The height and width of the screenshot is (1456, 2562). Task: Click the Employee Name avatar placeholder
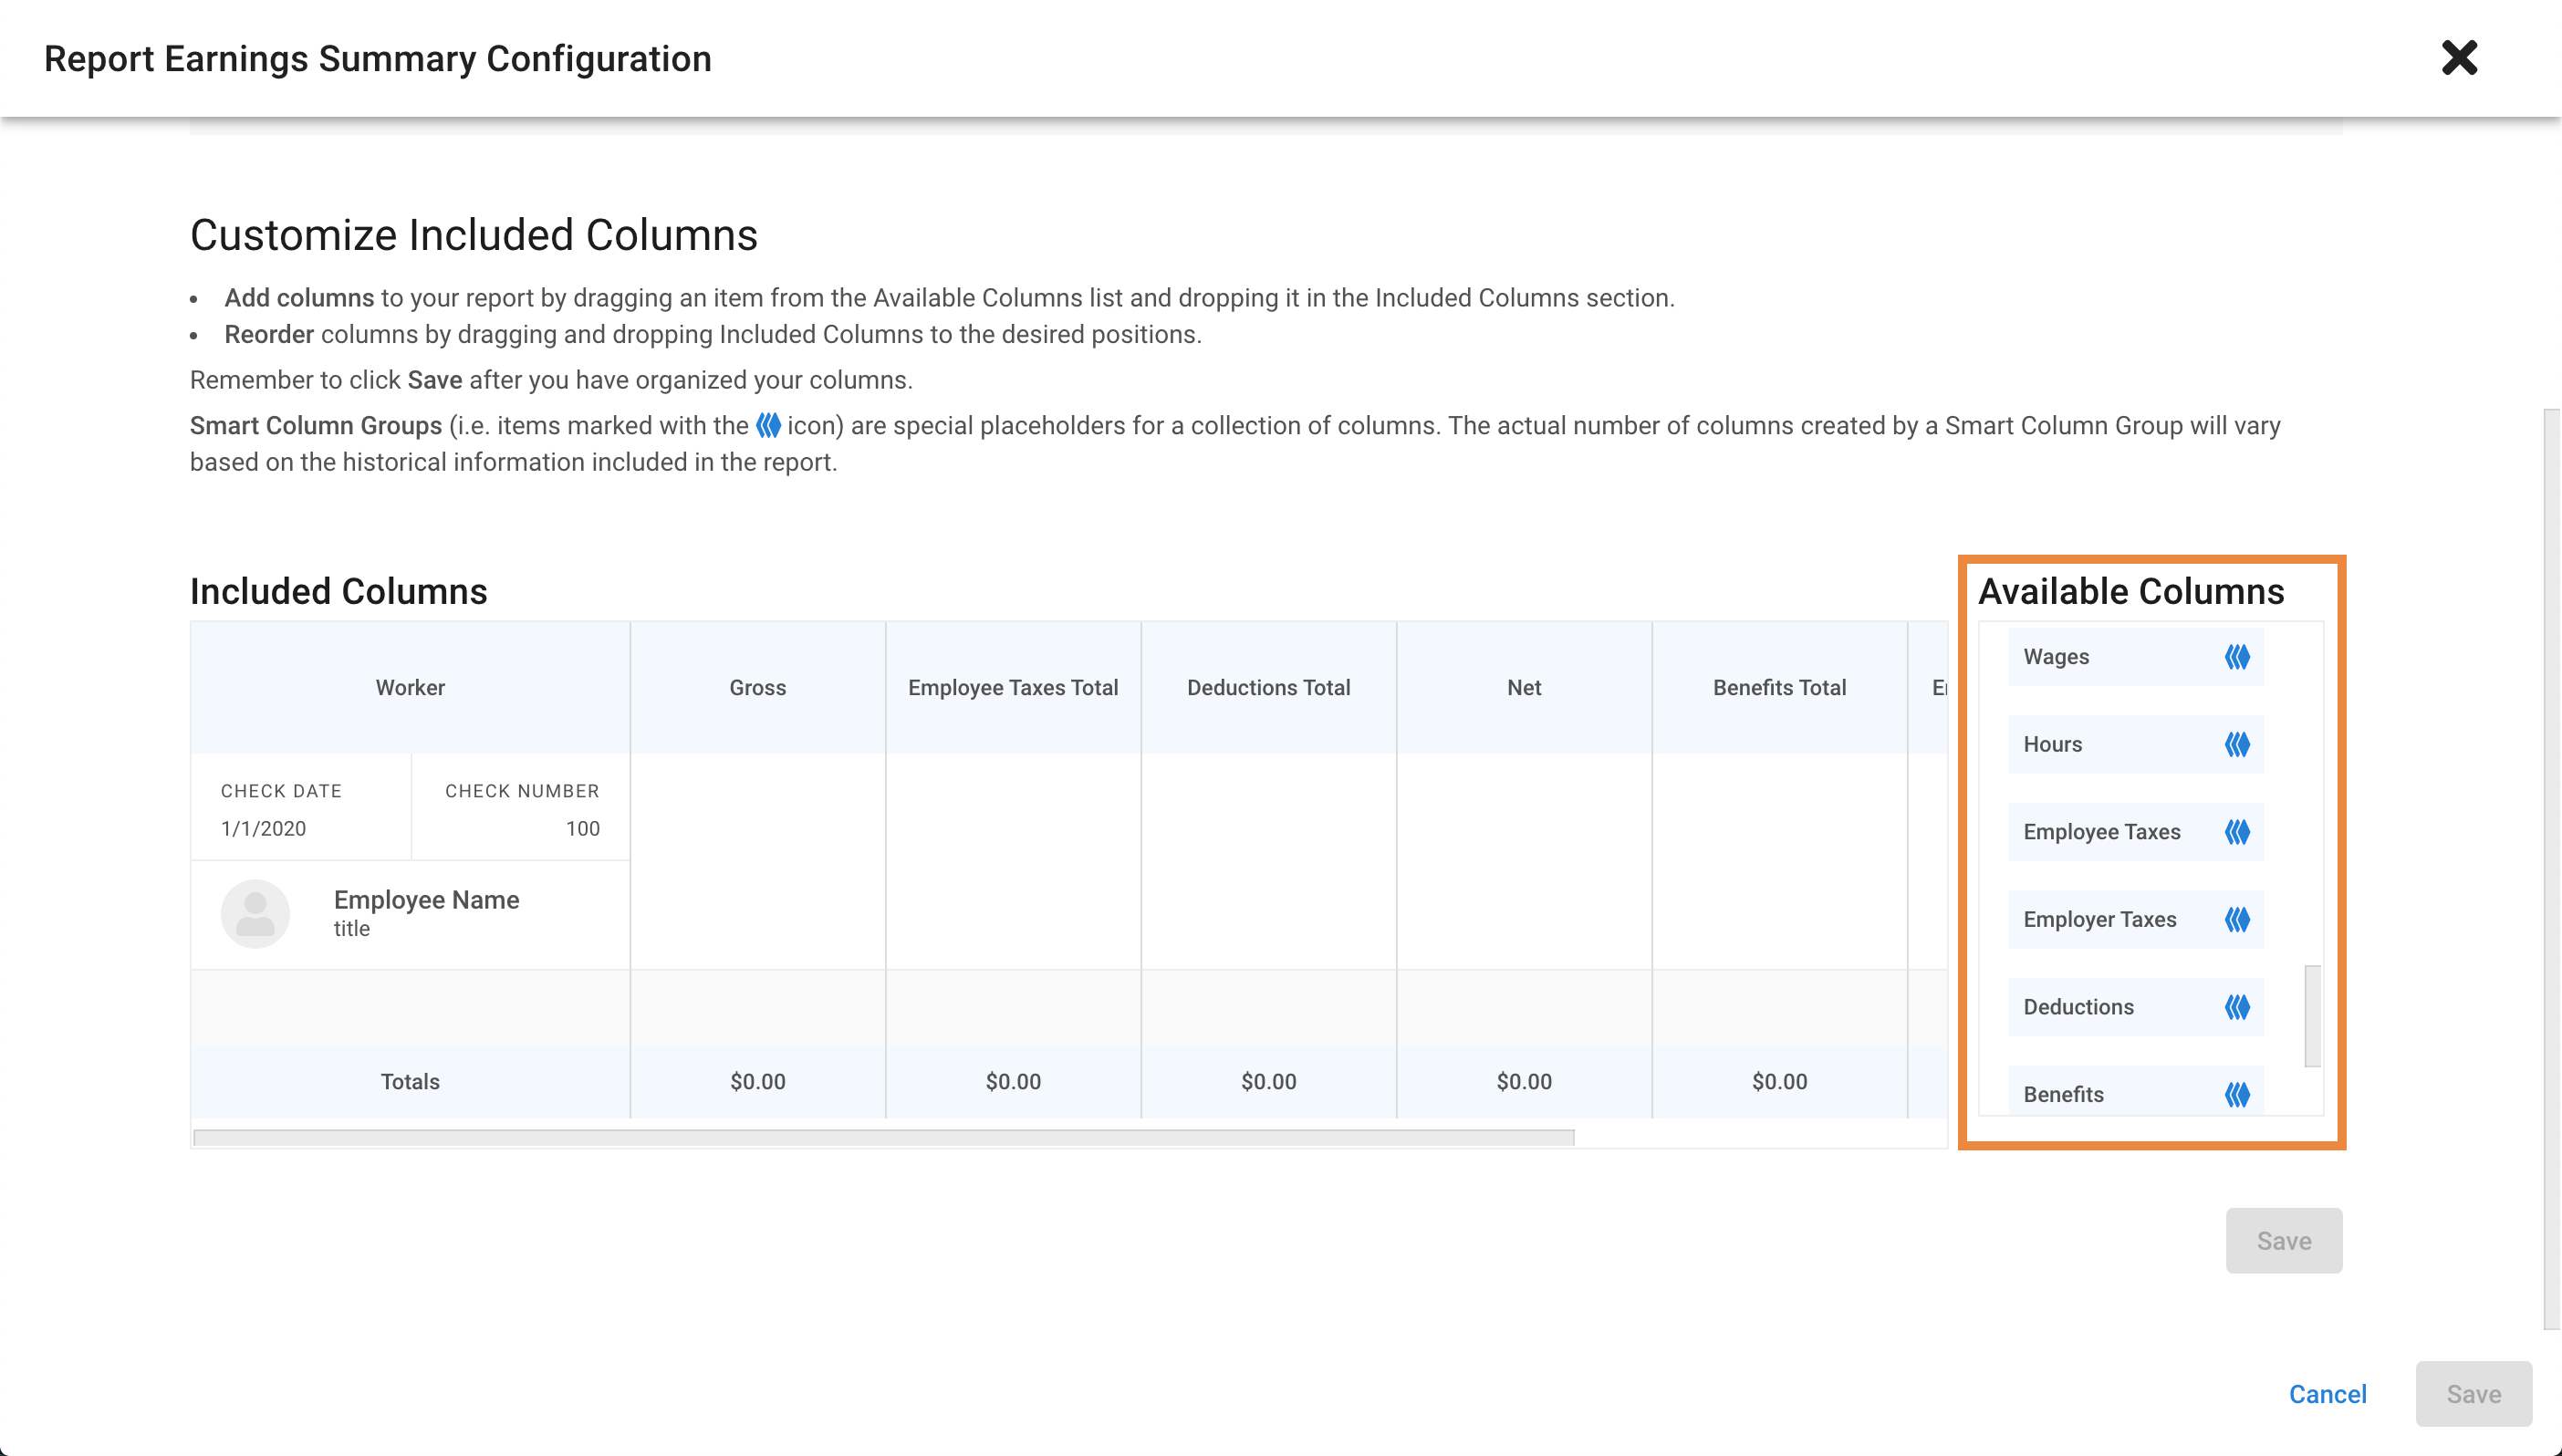[x=255, y=913]
